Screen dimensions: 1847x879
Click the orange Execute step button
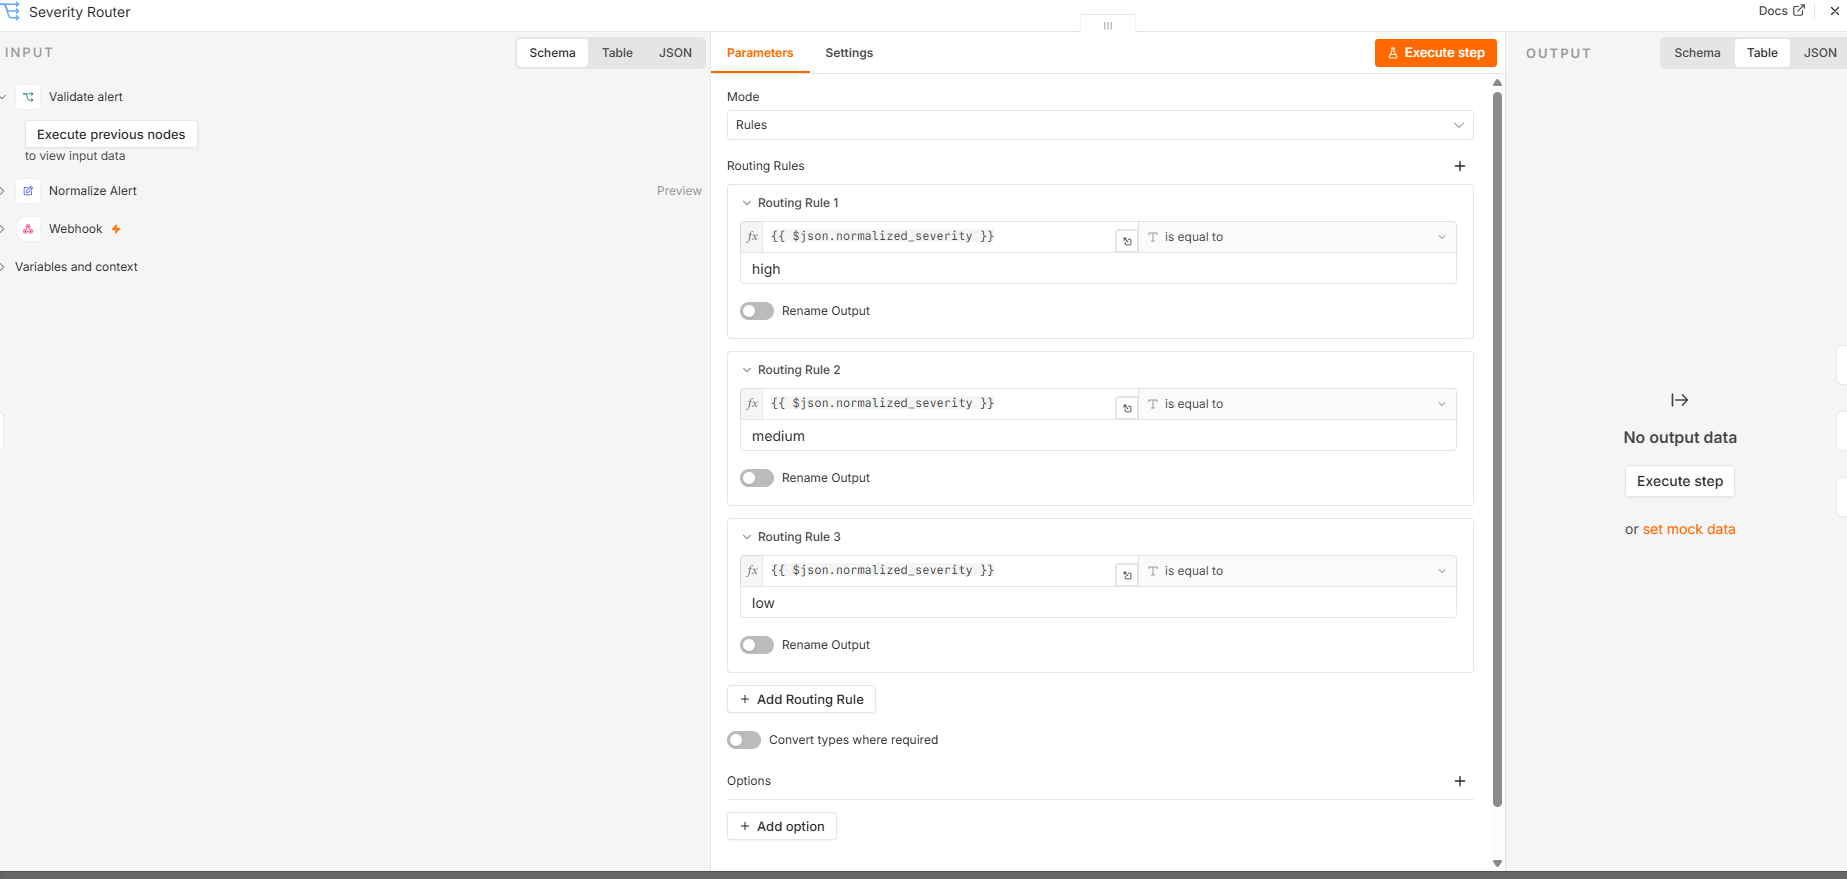click(x=1436, y=53)
